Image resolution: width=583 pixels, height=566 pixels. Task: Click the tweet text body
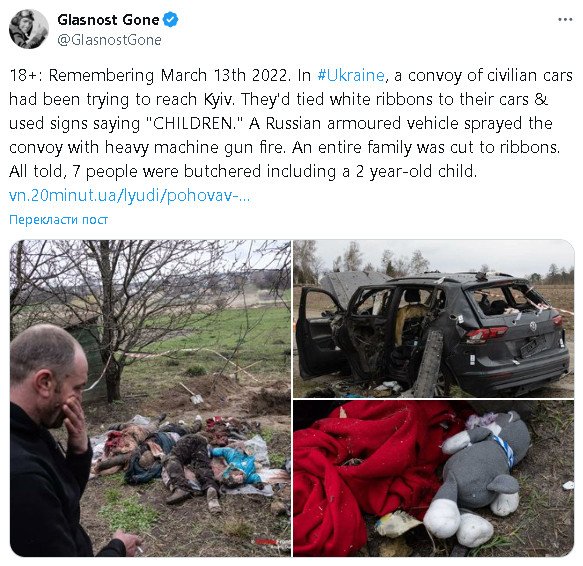tap(291, 123)
